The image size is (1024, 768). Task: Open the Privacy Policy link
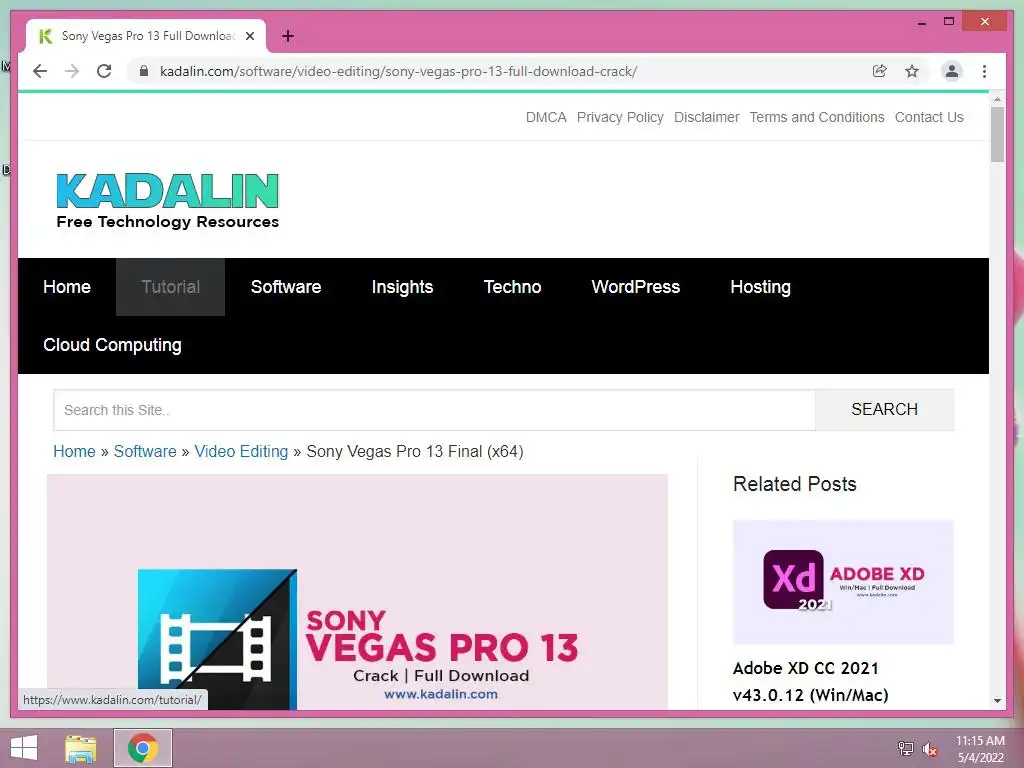pyautogui.click(x=620, y=118)
